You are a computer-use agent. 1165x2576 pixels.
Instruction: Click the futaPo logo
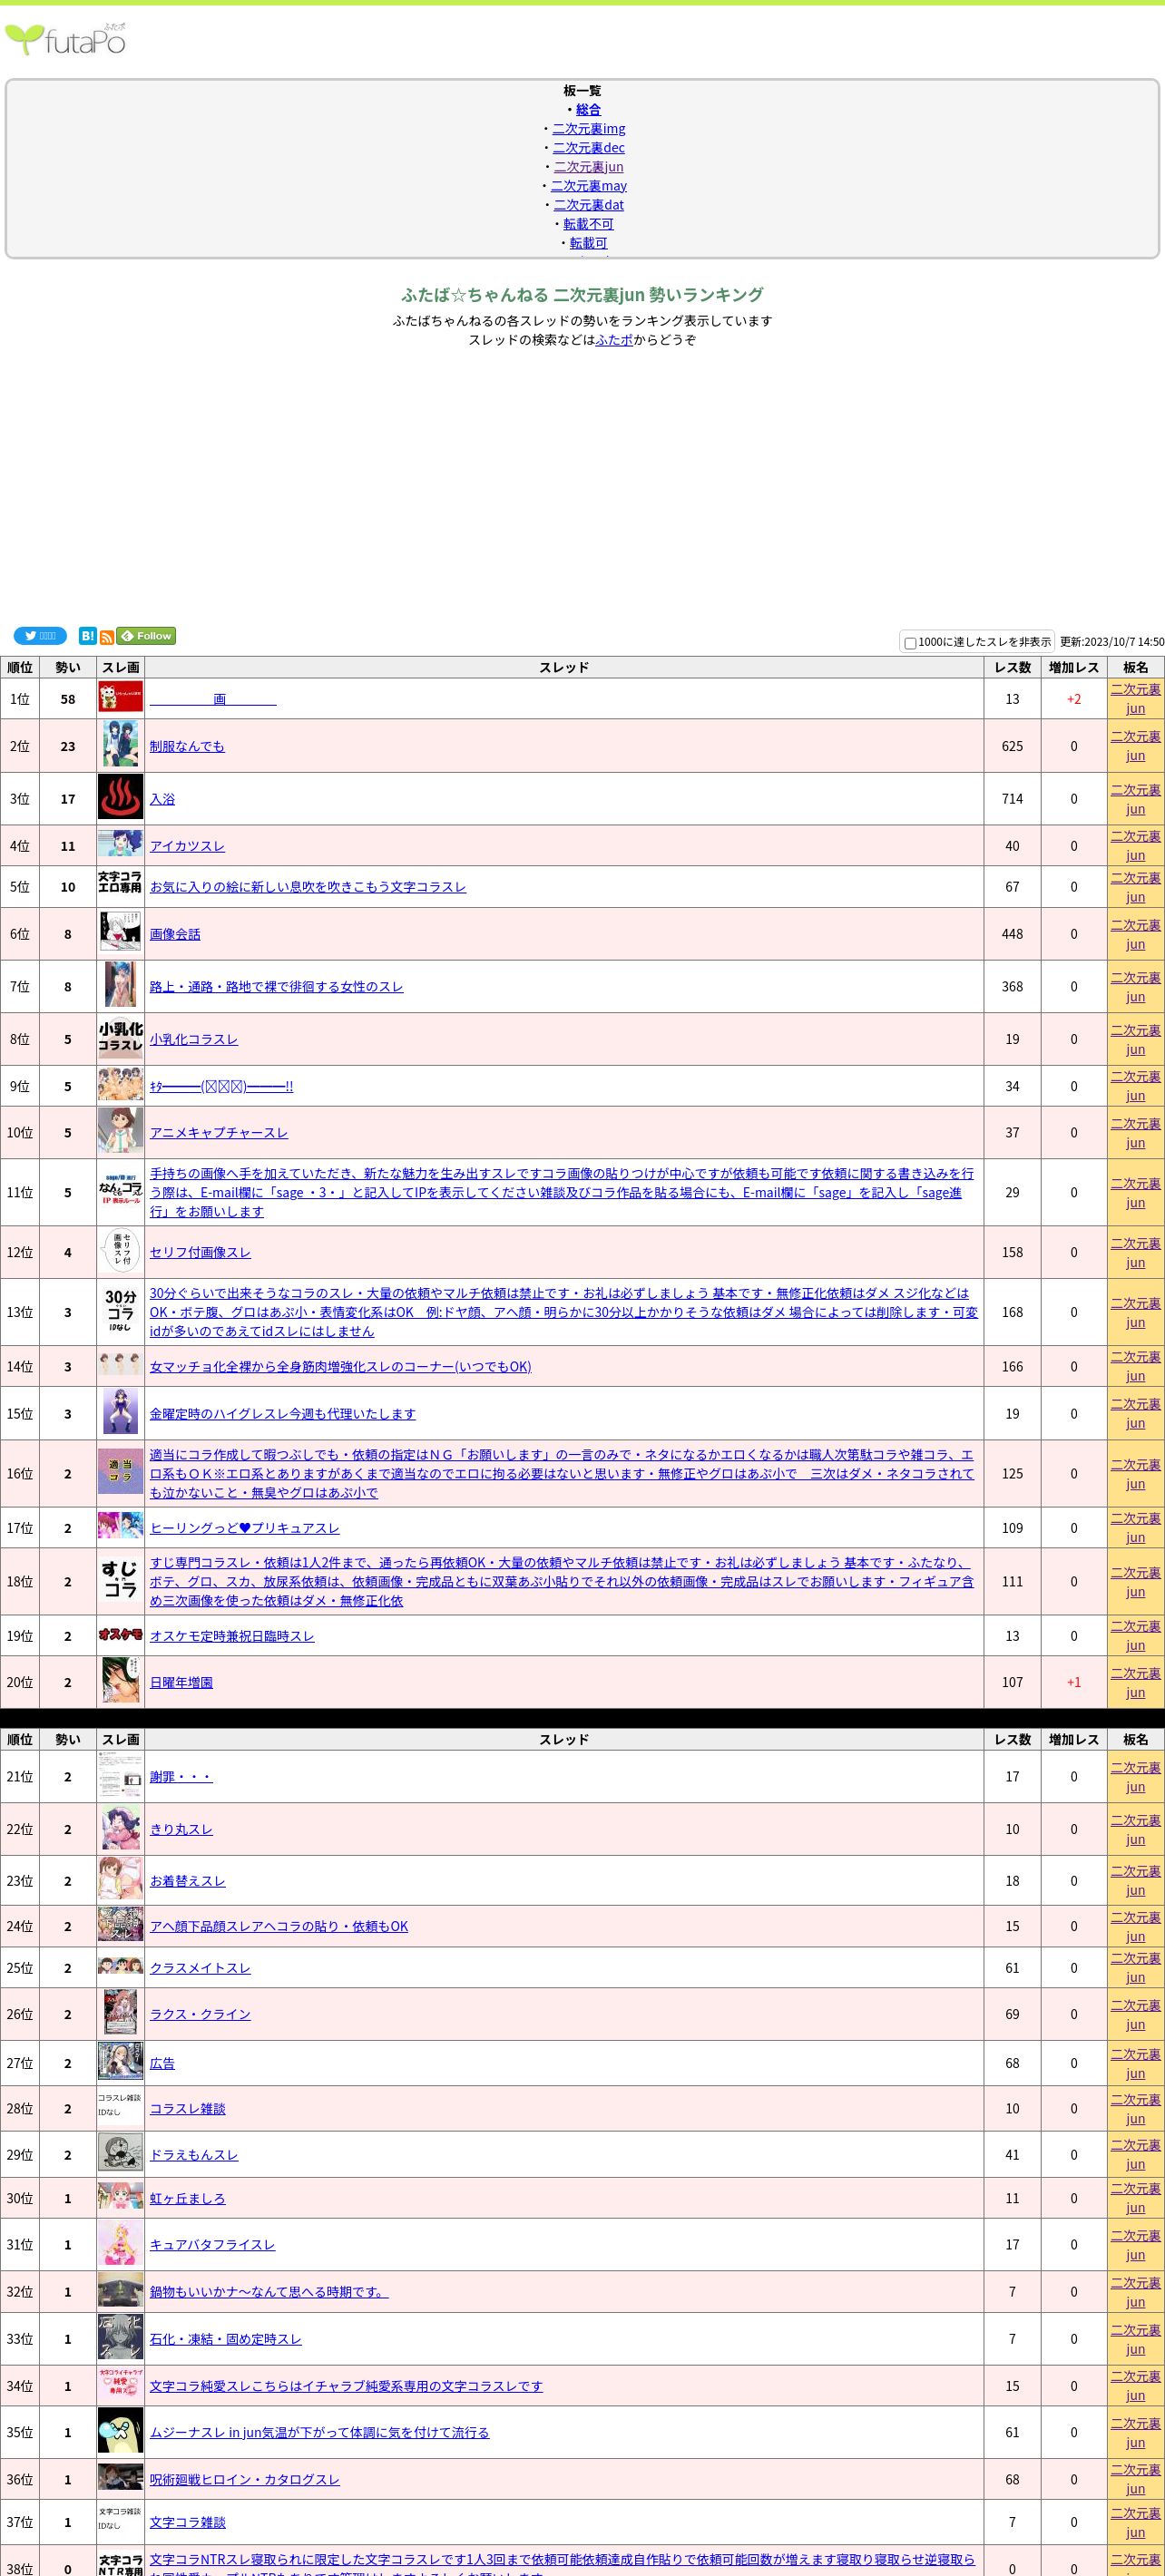click(65, 39)
